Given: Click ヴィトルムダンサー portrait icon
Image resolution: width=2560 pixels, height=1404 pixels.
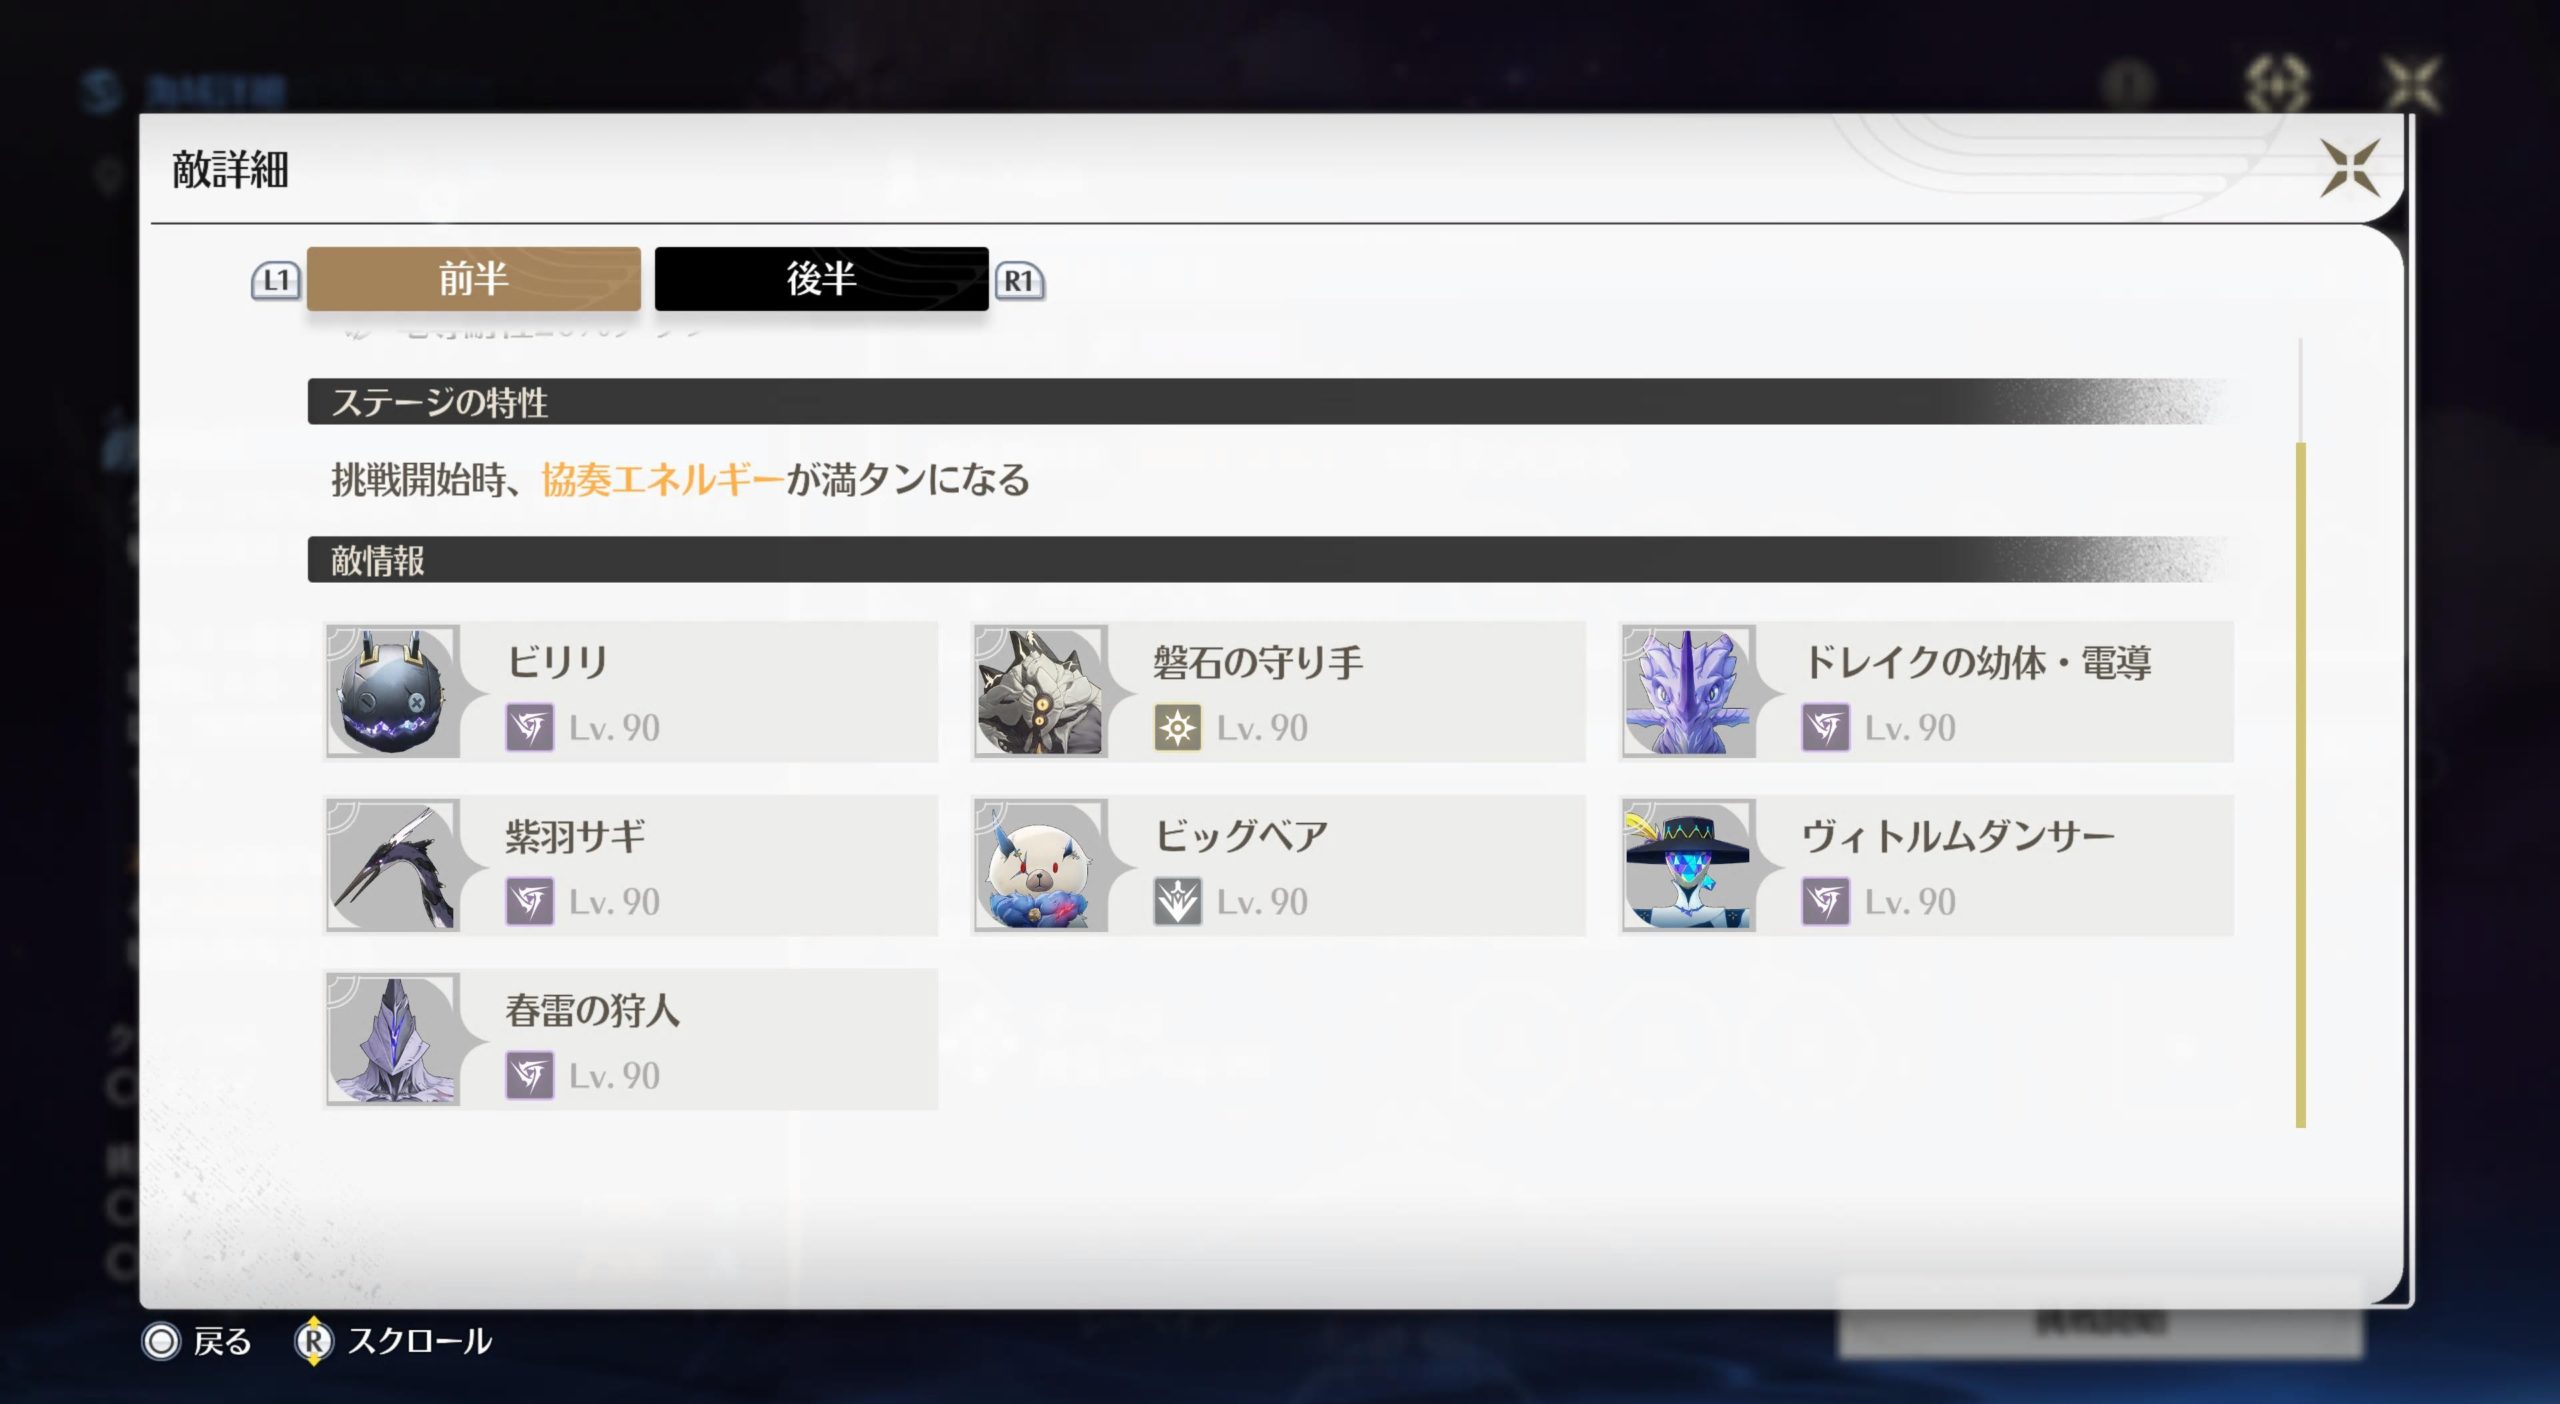Looking at the screenshot, I should (1689, 866).
